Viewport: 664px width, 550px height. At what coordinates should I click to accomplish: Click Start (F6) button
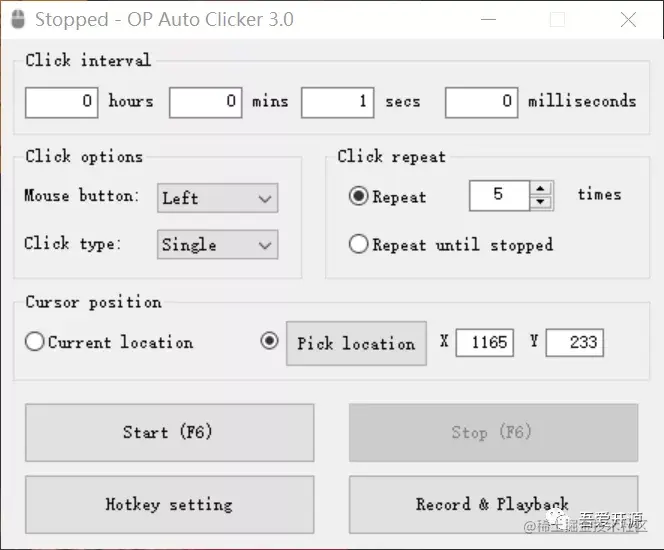point(169,432)
